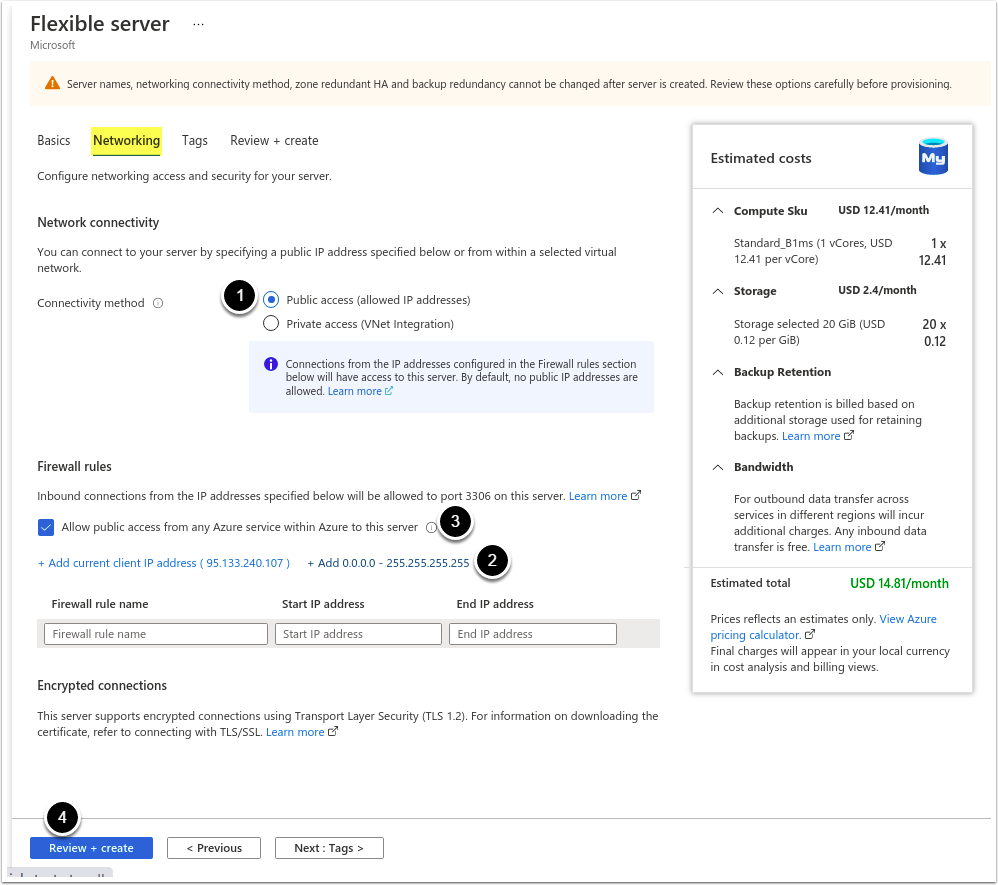Click the blue info icon in the connections notice
This screenshot has height=885, width=998.
point(270,365)
